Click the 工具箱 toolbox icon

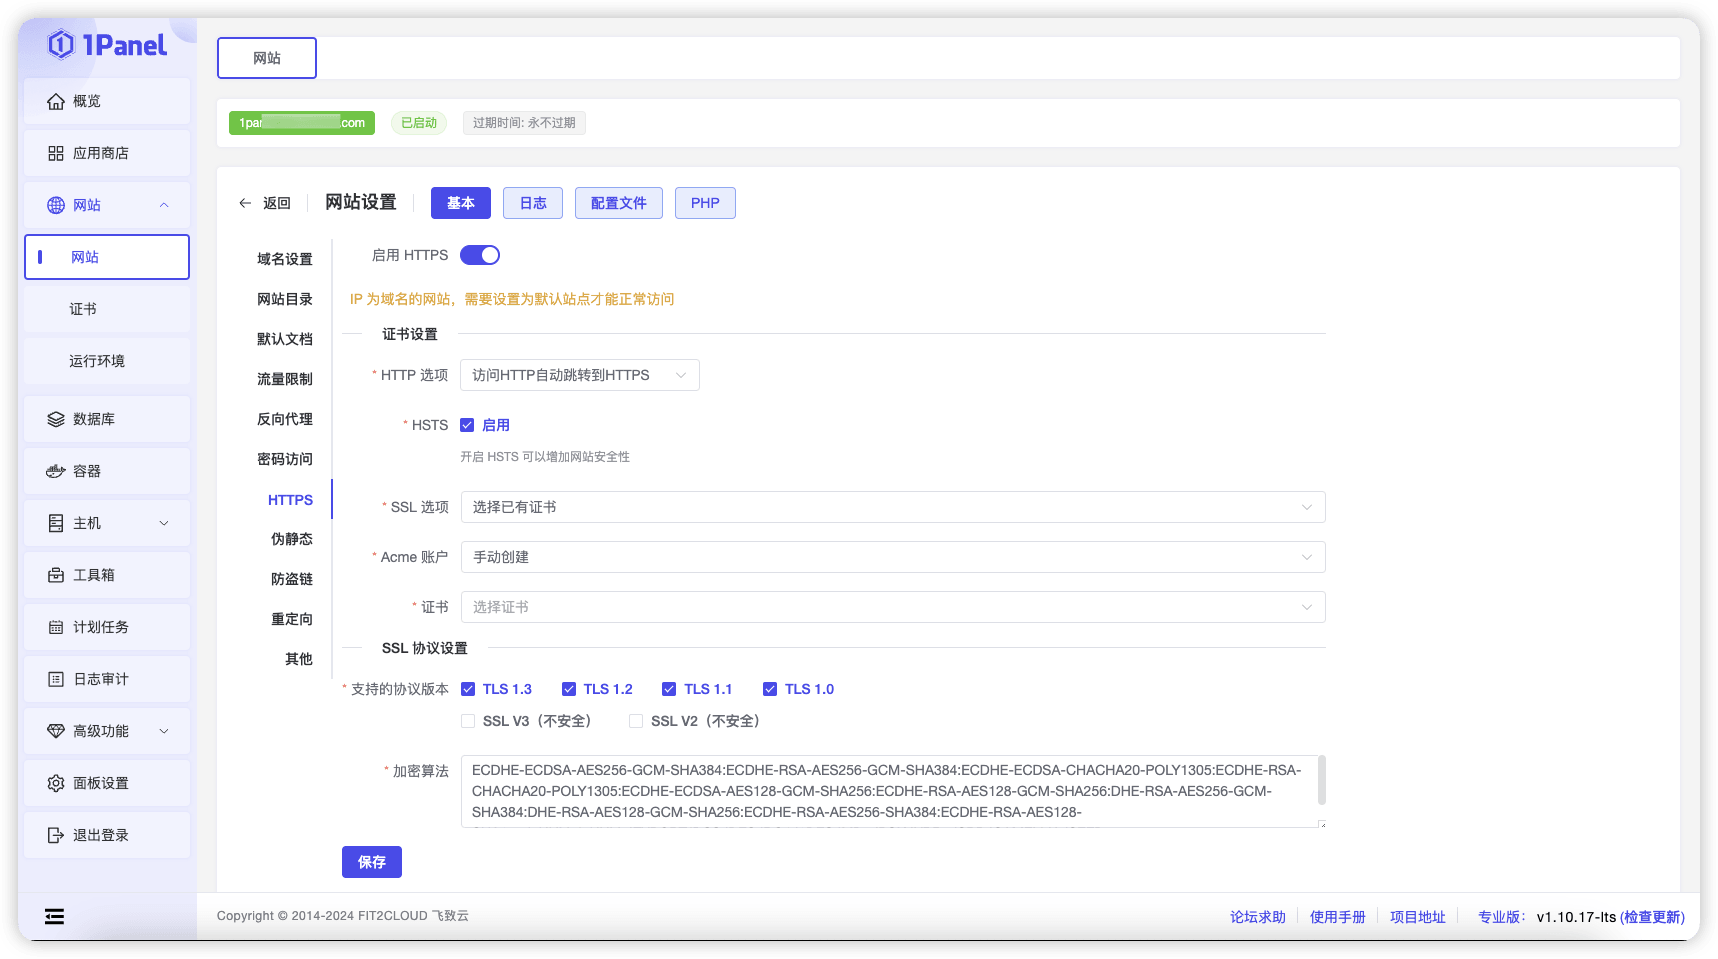coord(57,574)
